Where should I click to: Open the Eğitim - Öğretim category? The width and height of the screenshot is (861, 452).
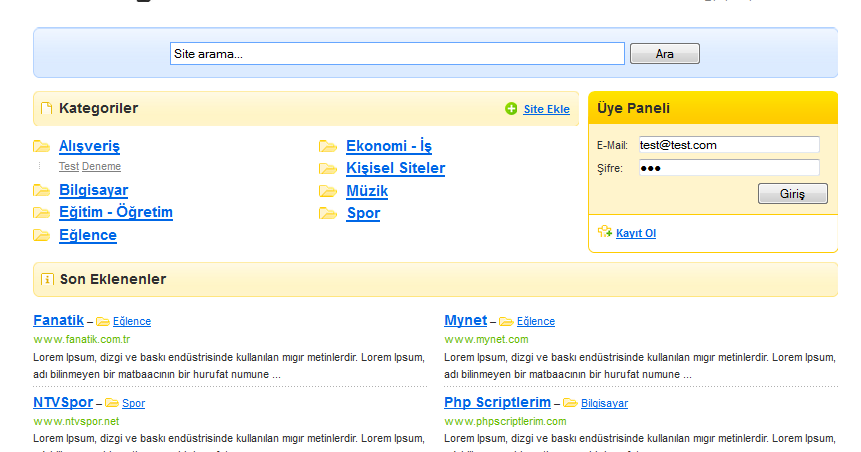pyautogui.click(x=116, y=212)
